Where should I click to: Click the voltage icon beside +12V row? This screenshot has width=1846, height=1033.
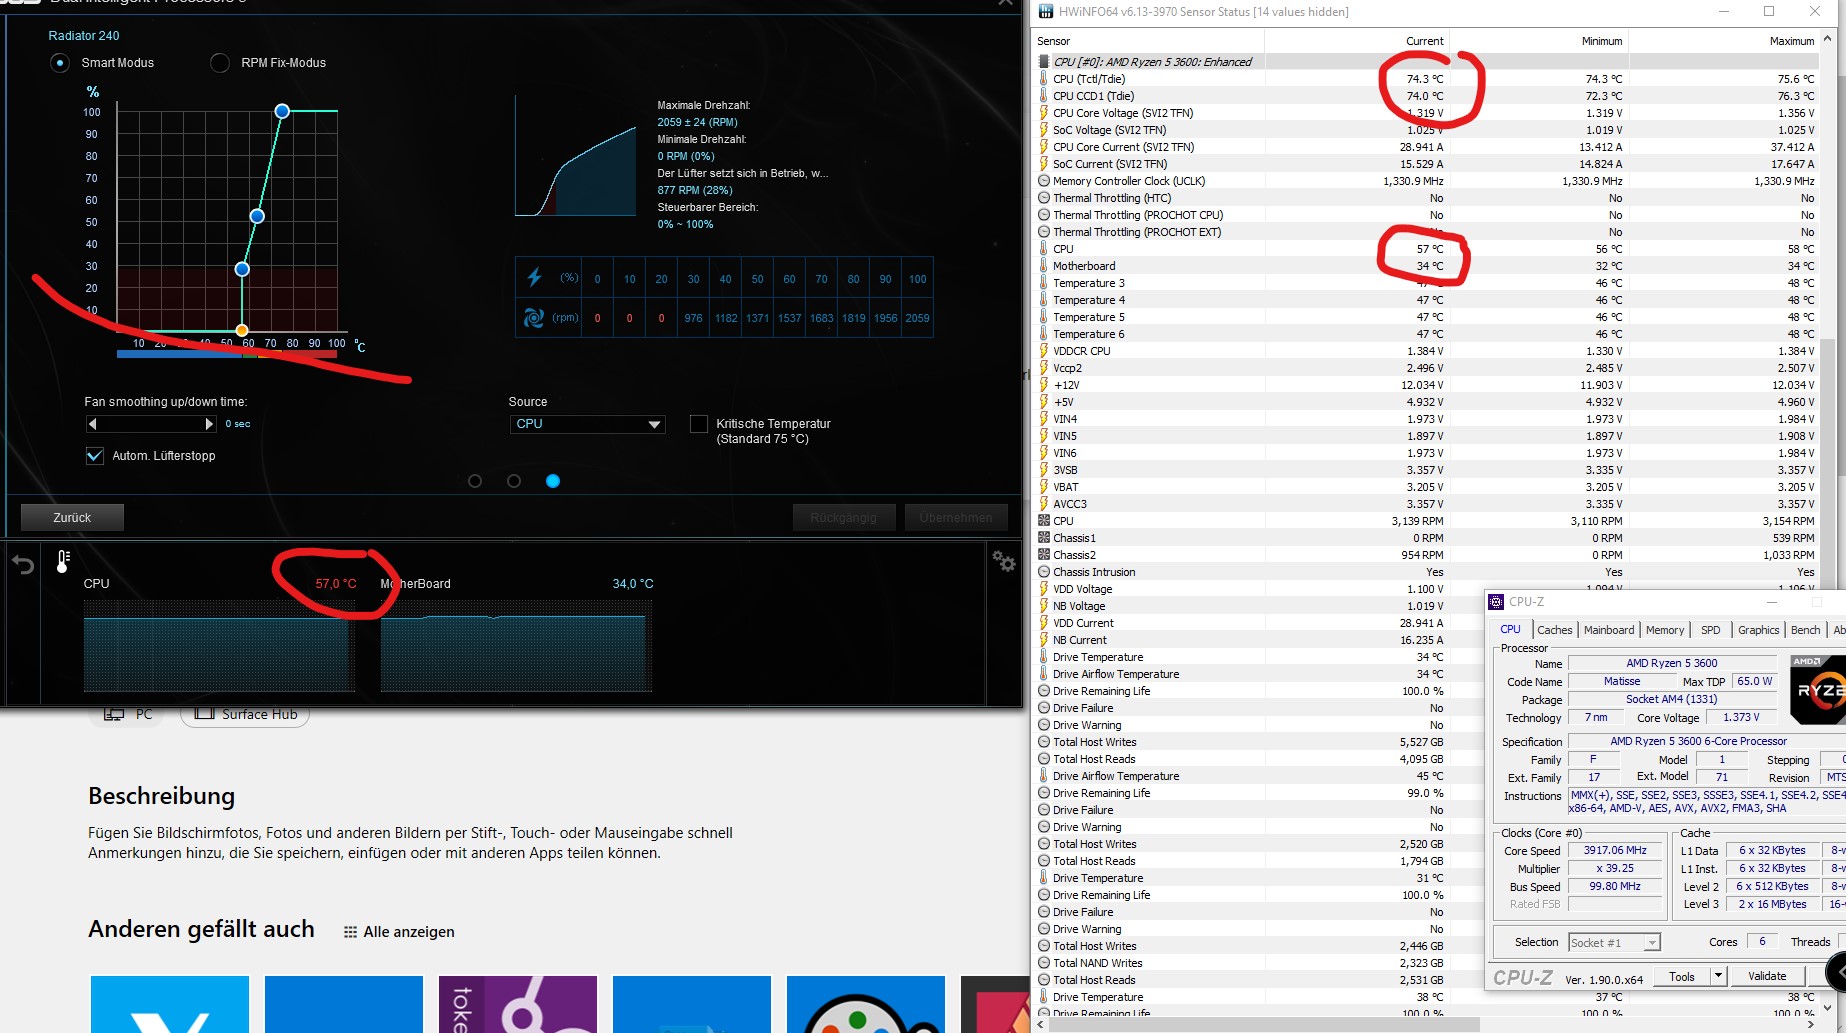click(x=1044, y=385)
